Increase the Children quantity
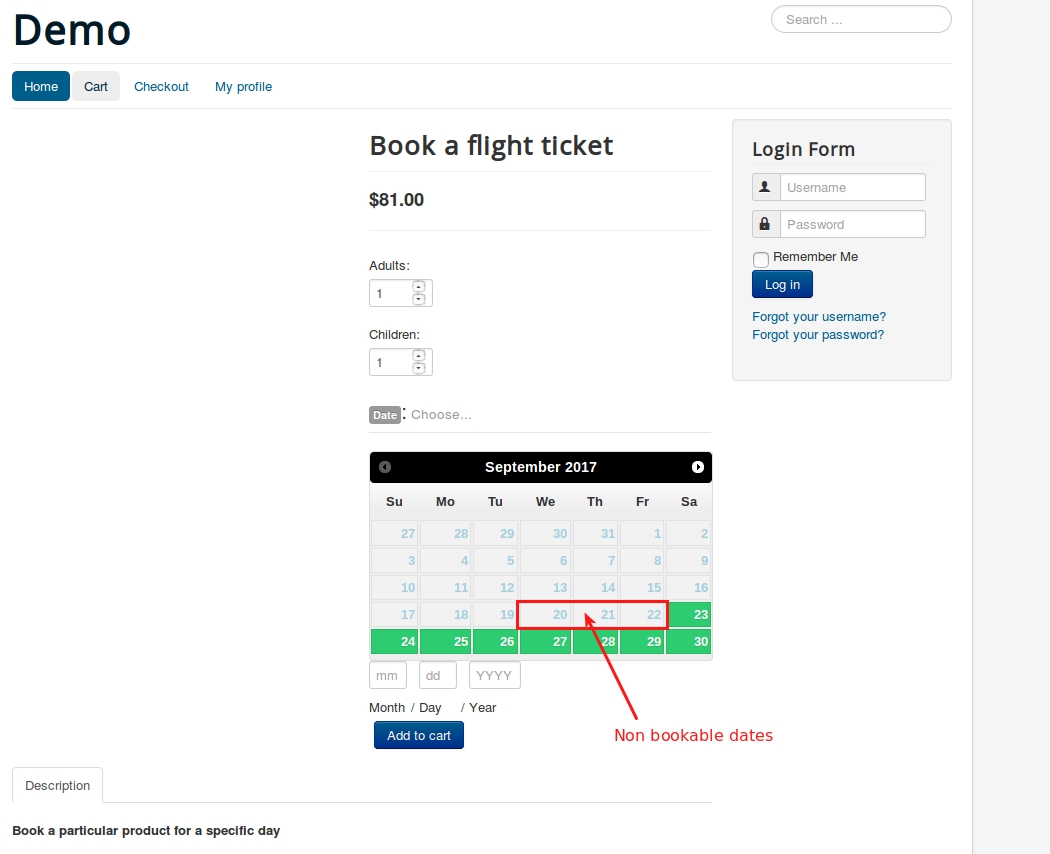 tap(419, 356)
